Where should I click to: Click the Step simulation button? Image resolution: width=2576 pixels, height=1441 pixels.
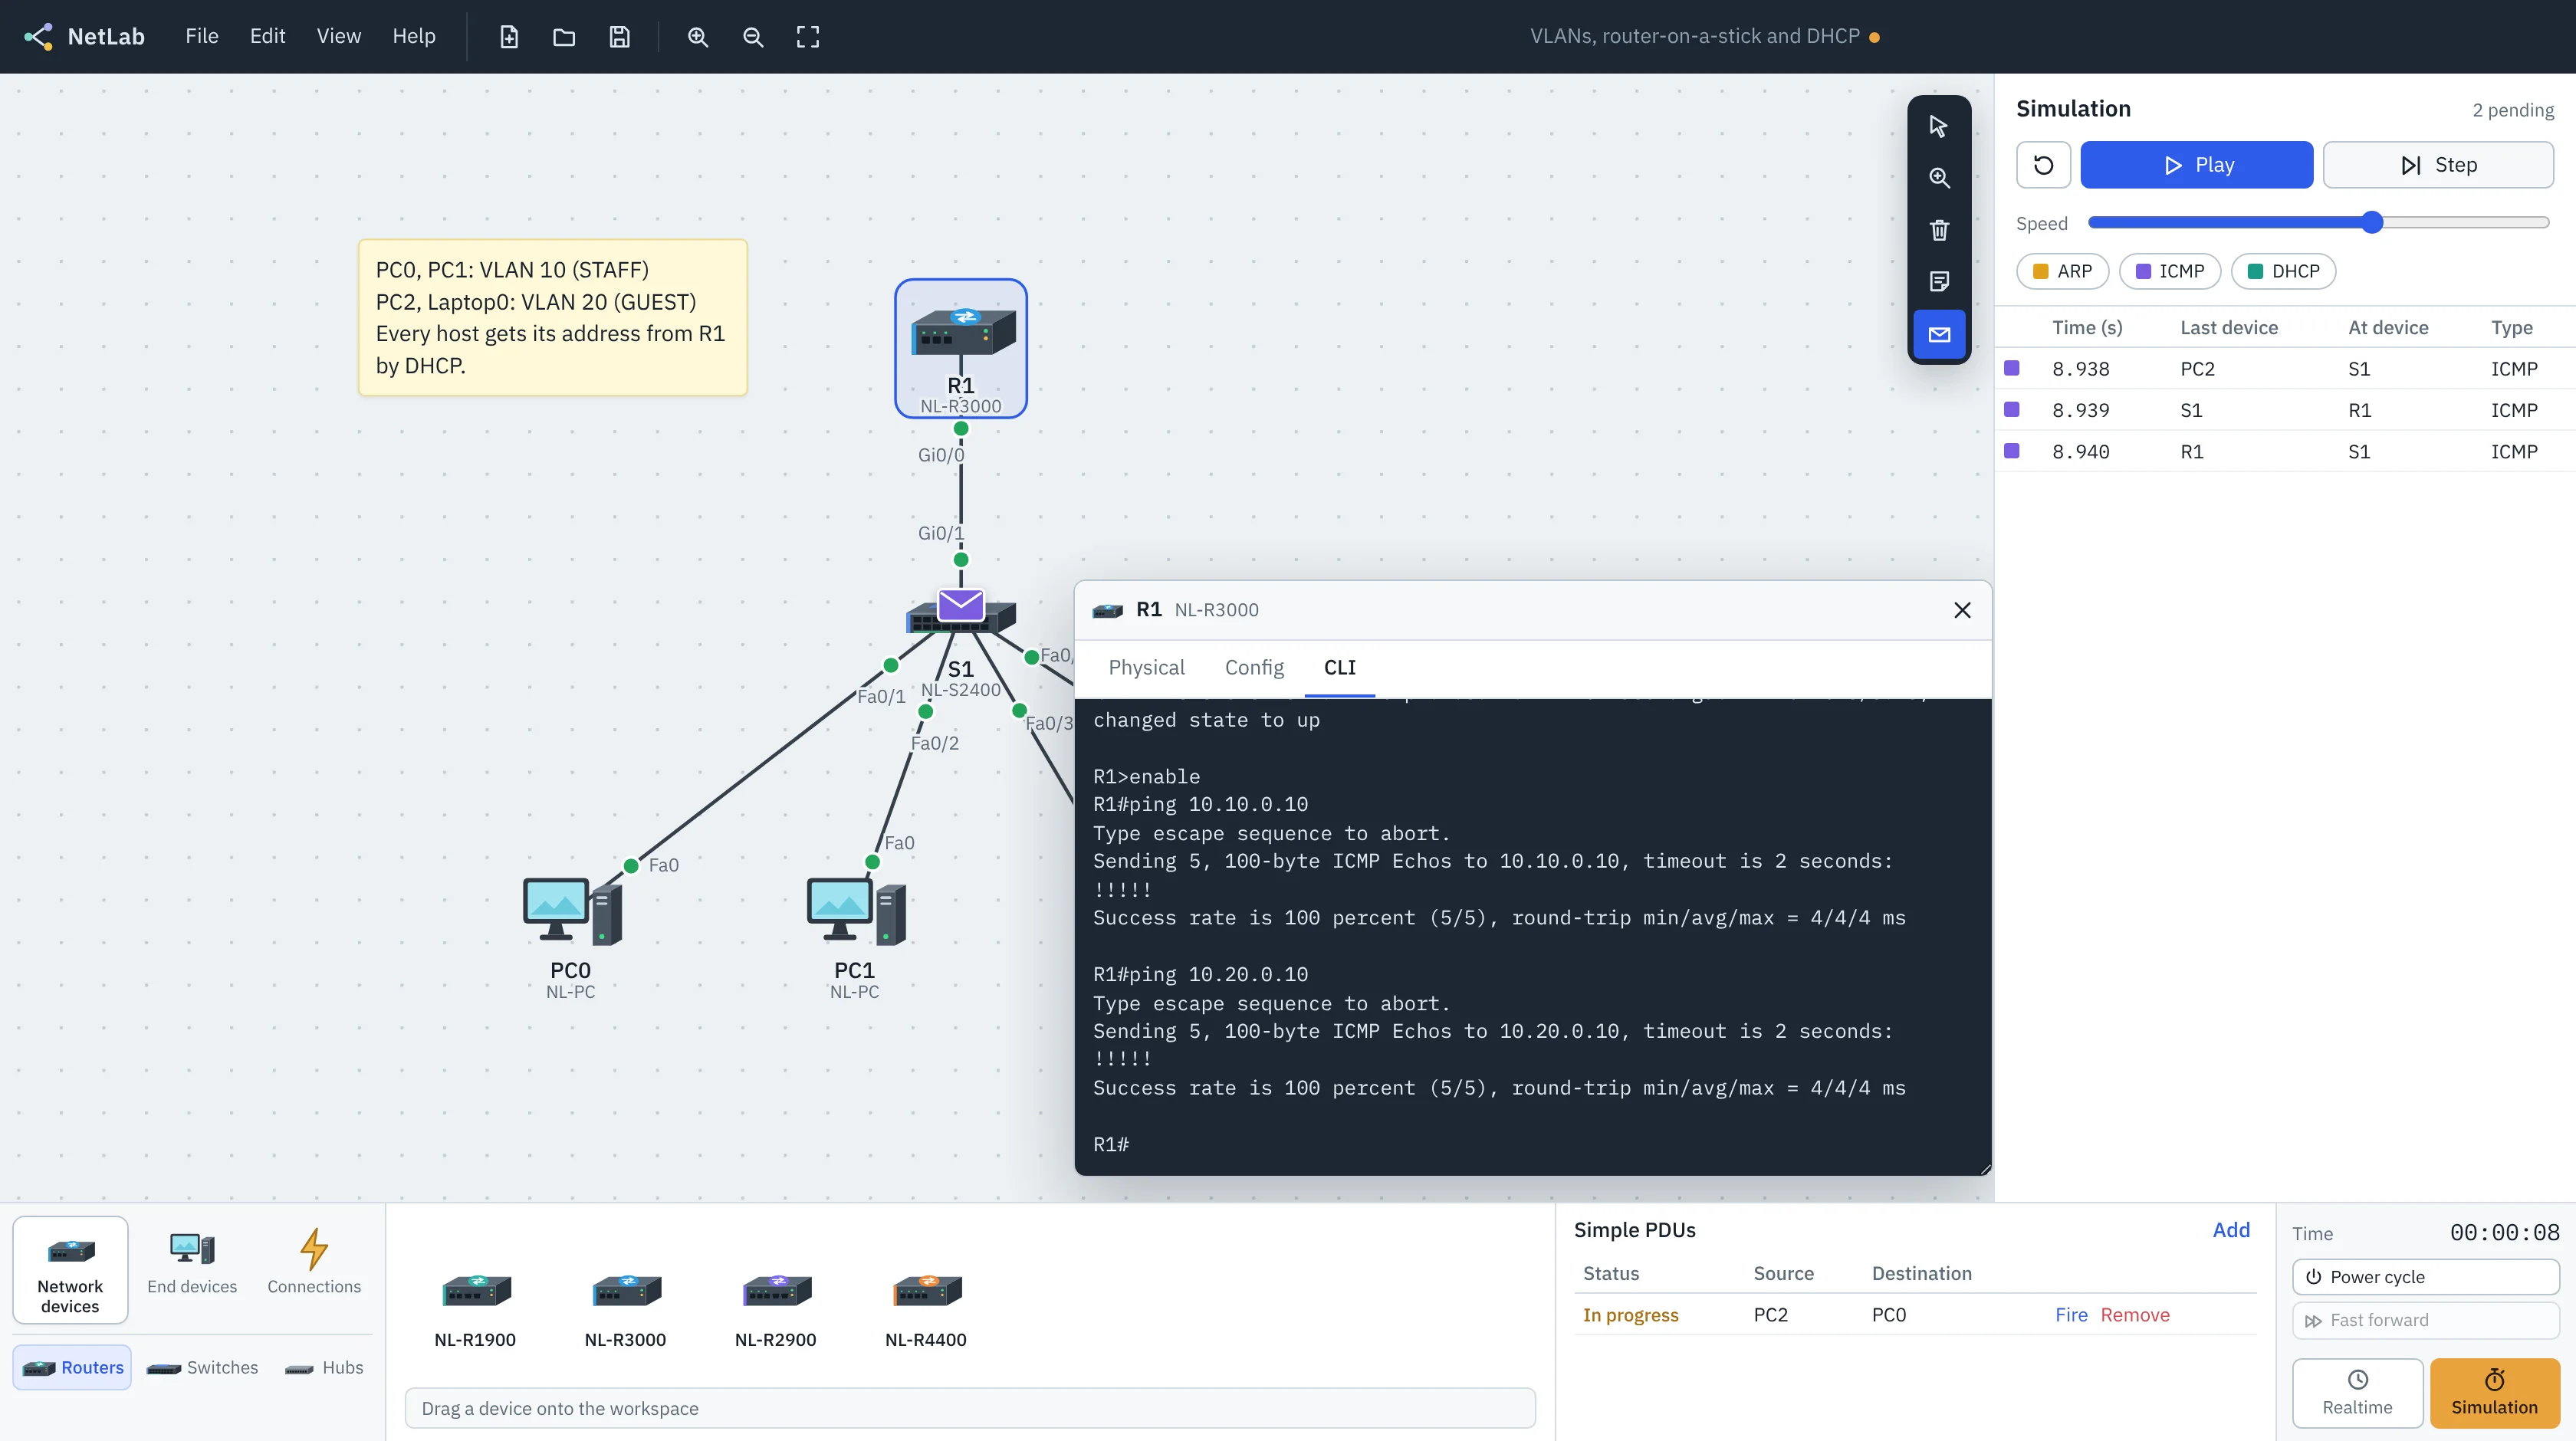(x=2438, y=165)
